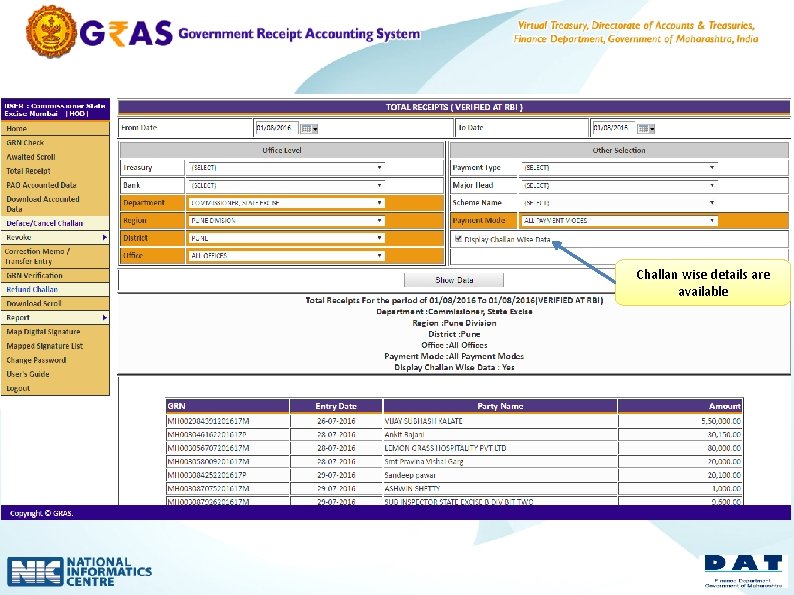Click the NIC National Informatics Centre logo

(x=80, y=571)
